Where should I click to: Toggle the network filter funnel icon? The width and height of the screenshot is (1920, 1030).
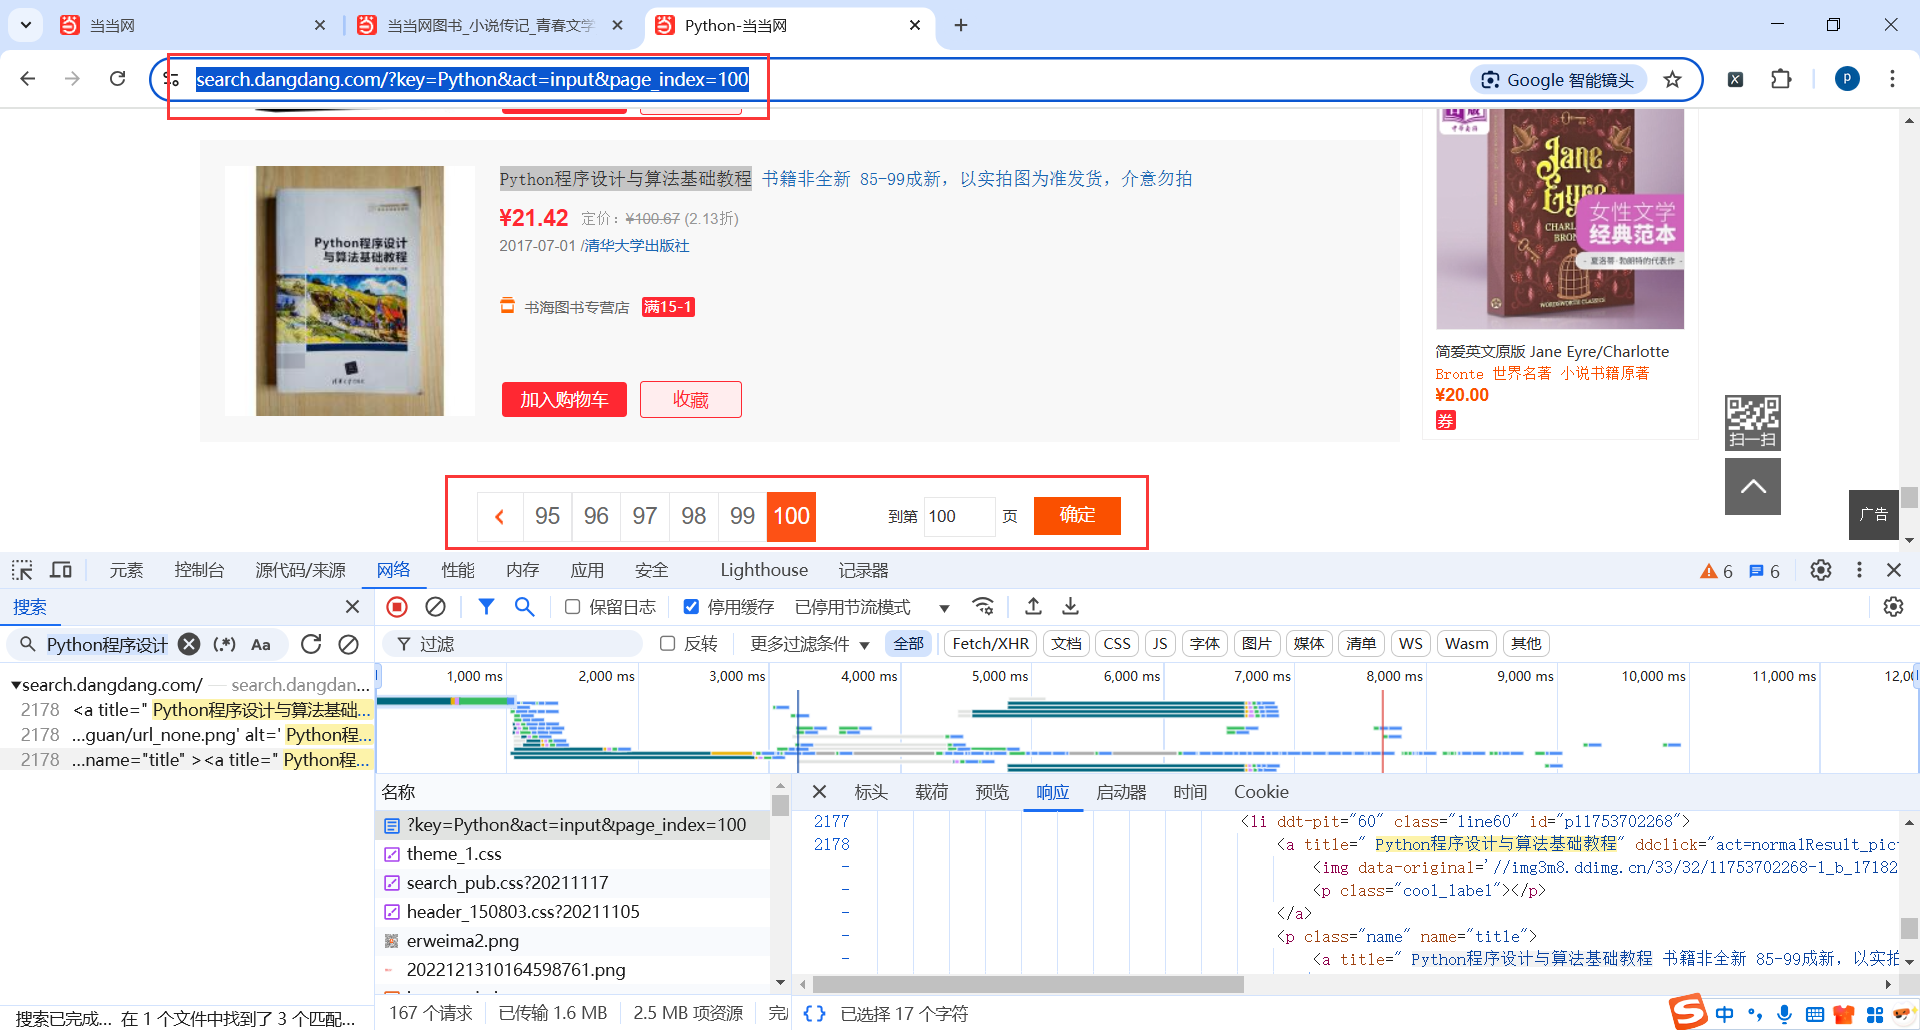click(486, 607)
